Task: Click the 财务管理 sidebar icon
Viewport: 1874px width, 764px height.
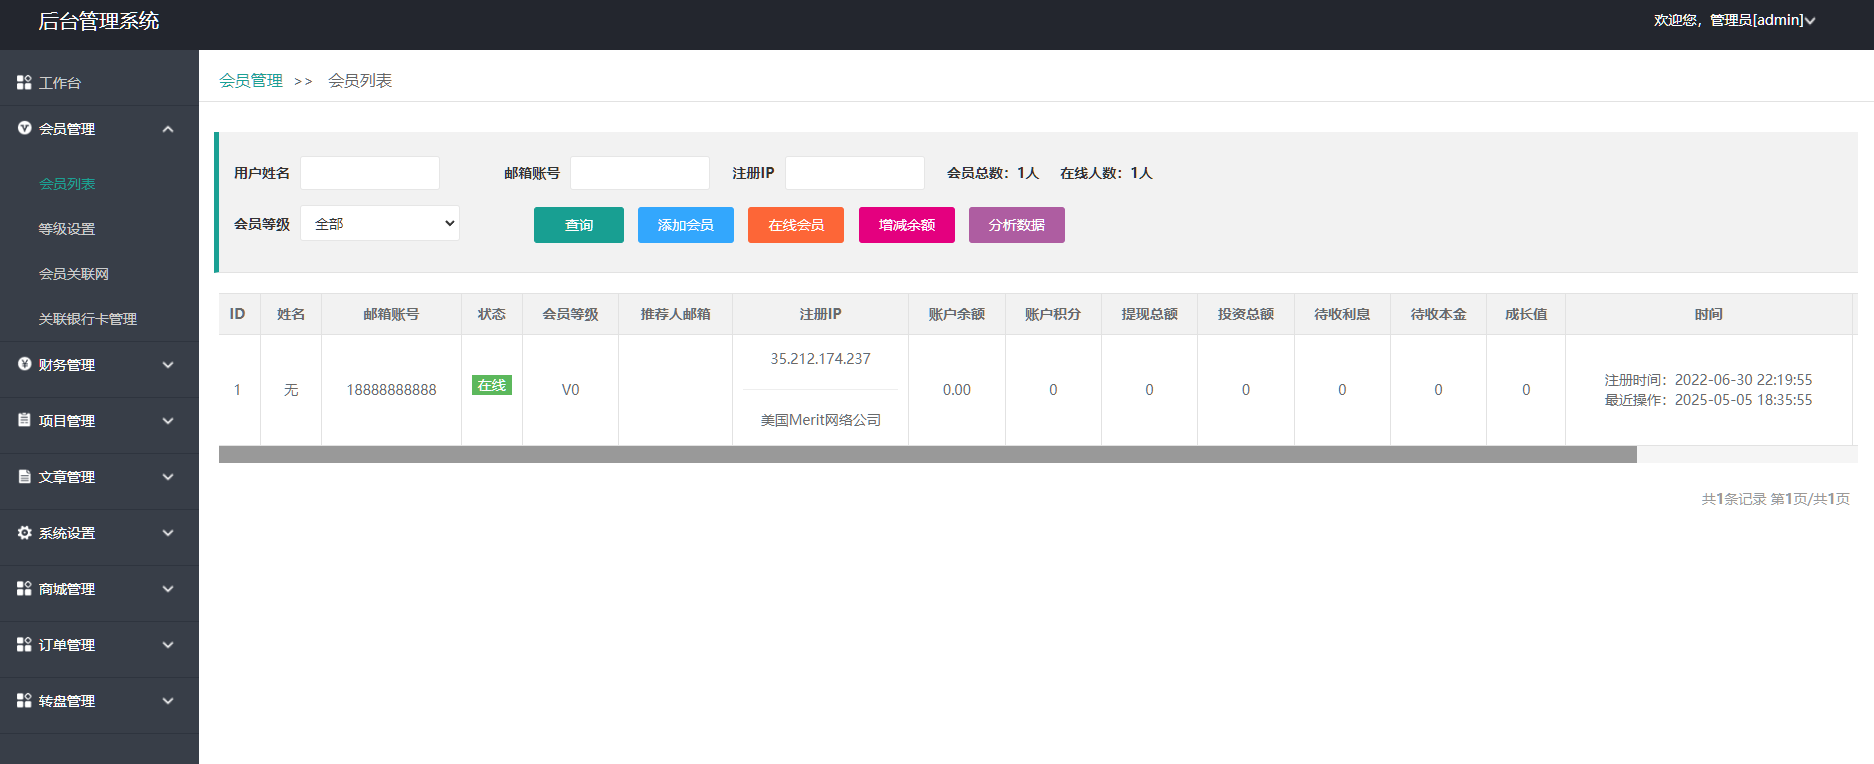Action: [24, 364]
